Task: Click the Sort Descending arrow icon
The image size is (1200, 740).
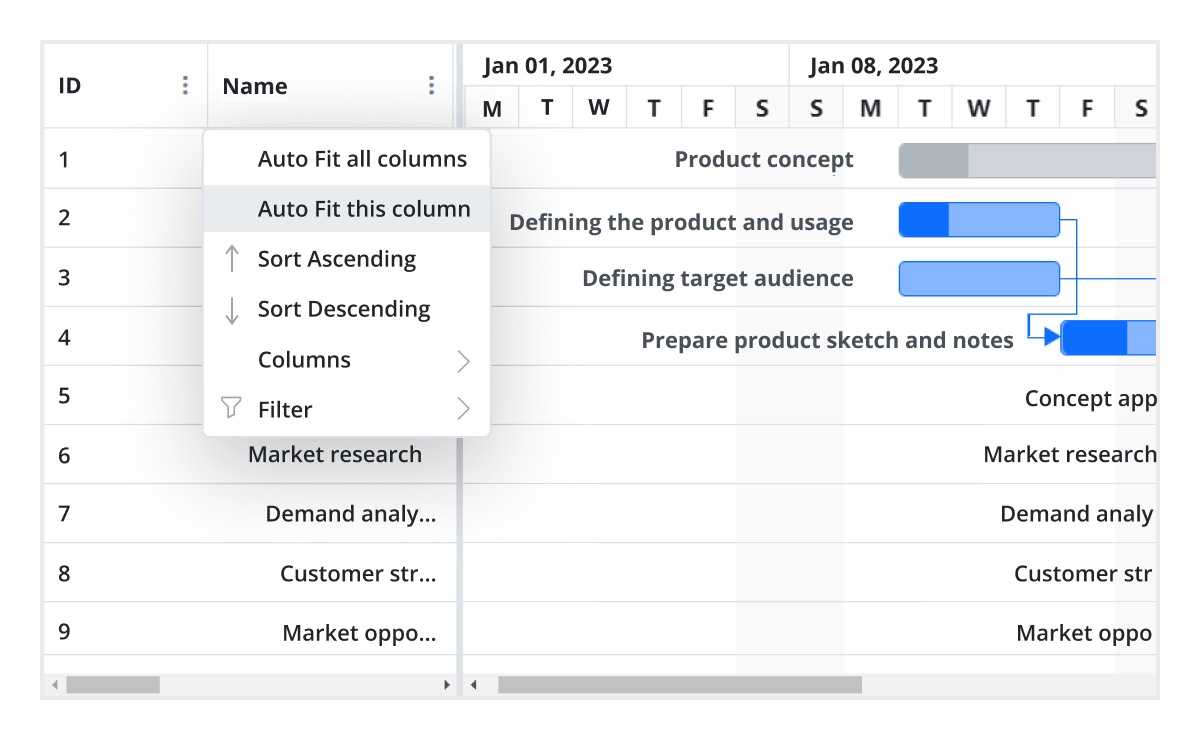Action: [231, 309]
